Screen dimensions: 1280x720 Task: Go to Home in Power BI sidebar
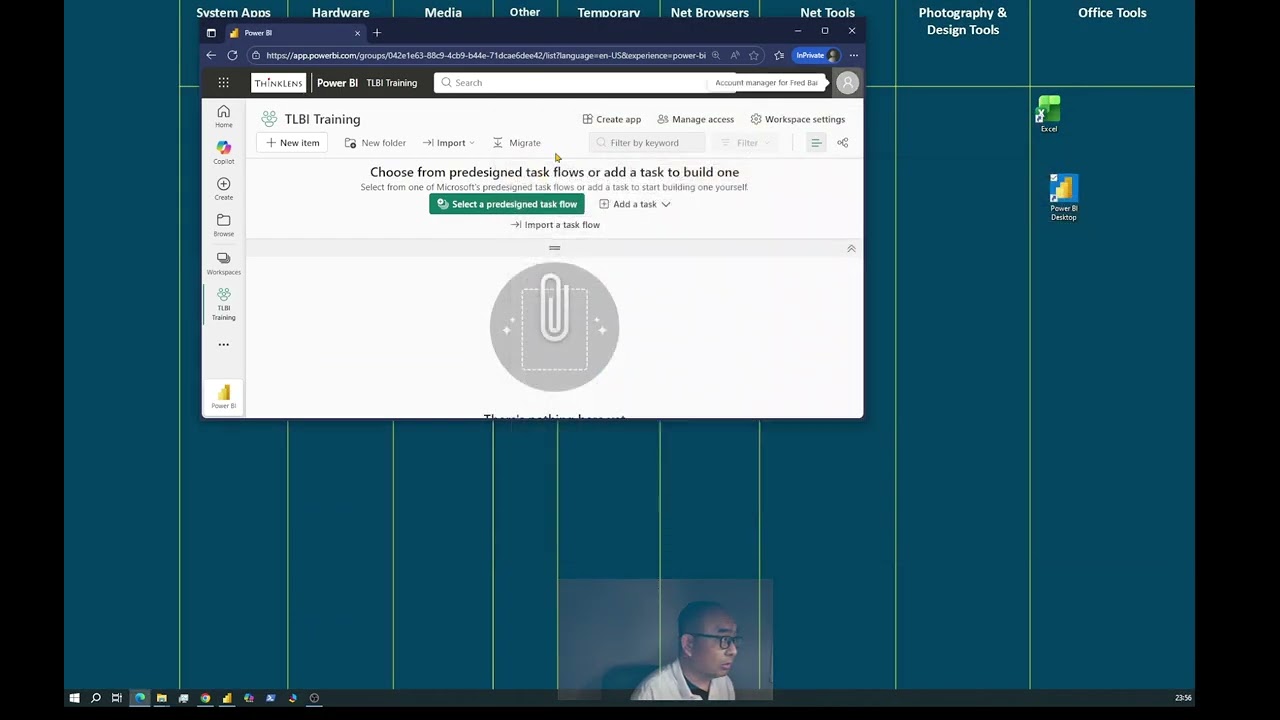pyautogui.click(x=223, y=116)
